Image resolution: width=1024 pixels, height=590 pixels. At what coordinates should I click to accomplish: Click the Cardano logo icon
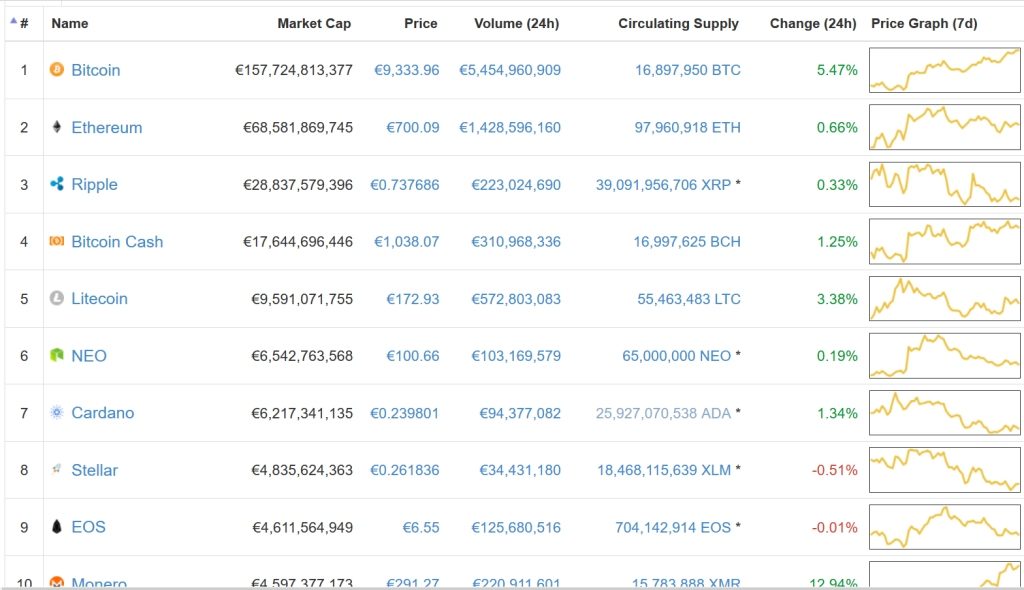click(57, 412)
